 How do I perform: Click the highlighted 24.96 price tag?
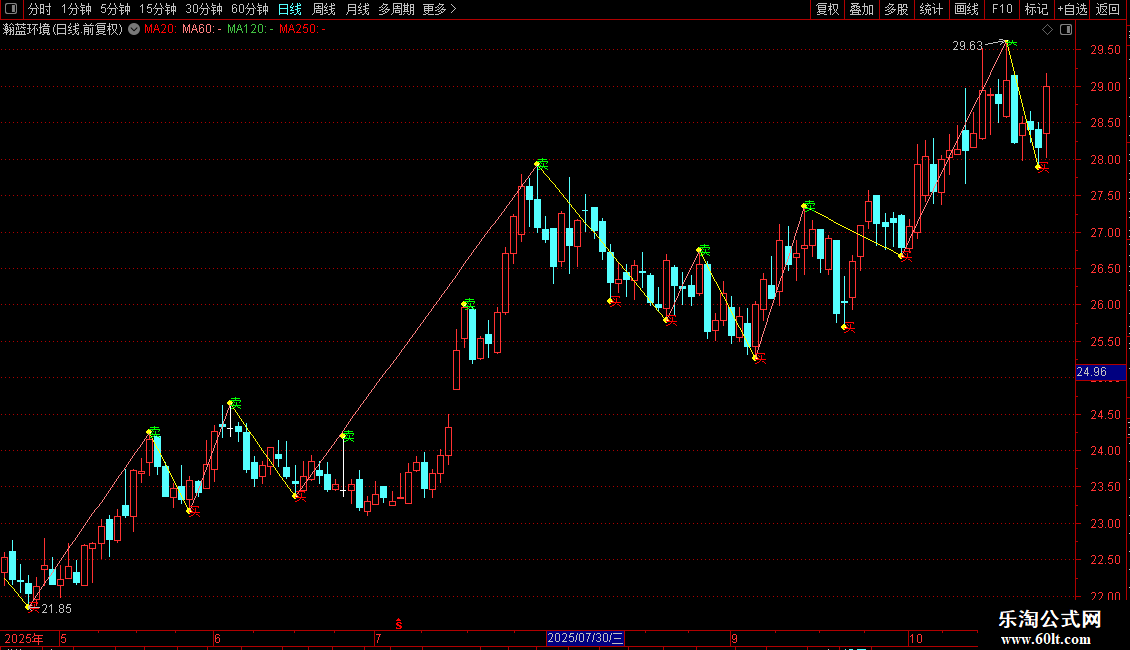click(1100, 373)
